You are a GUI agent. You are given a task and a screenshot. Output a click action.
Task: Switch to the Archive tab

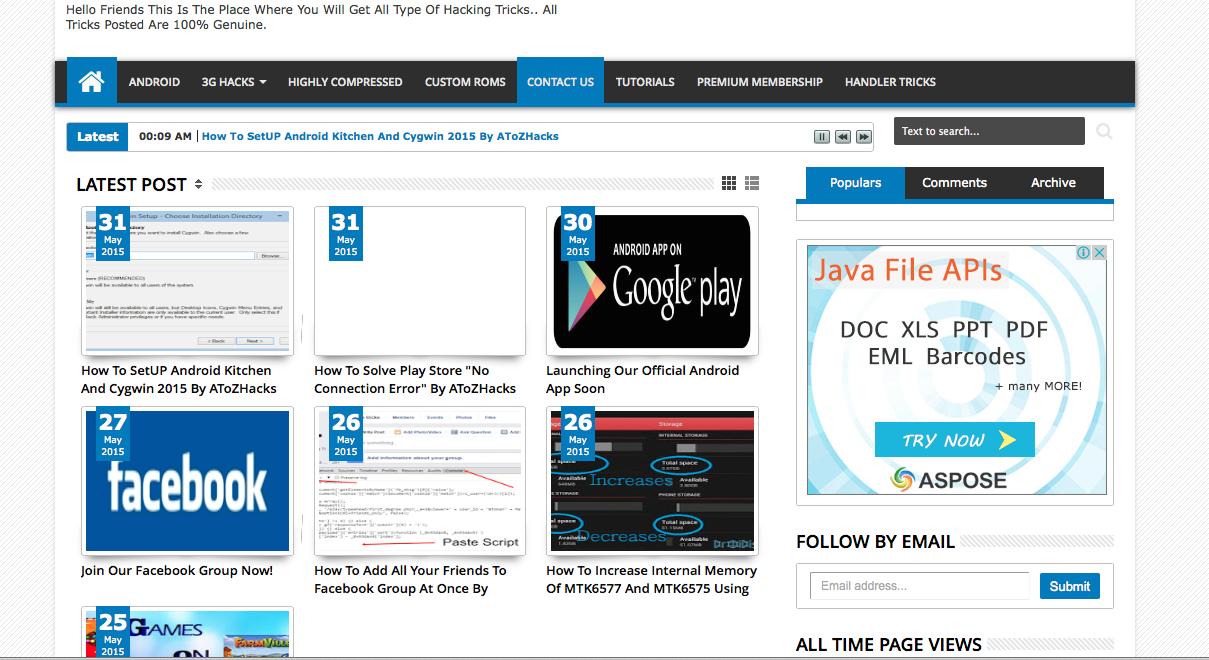pyautogui.click(x=1053, y=183)
